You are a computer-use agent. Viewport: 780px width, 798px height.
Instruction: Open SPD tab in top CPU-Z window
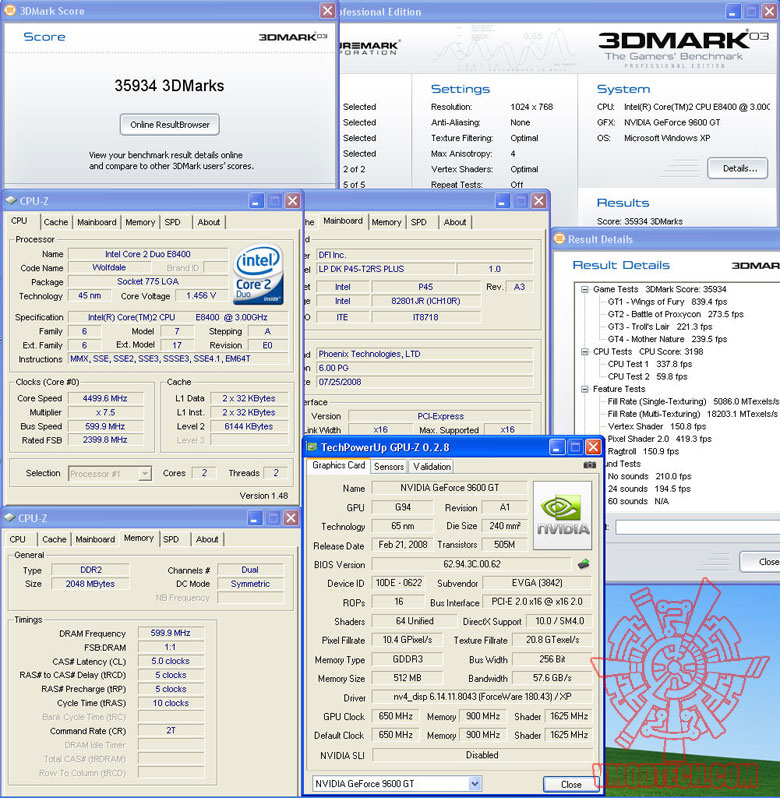(x=172, y=222)
